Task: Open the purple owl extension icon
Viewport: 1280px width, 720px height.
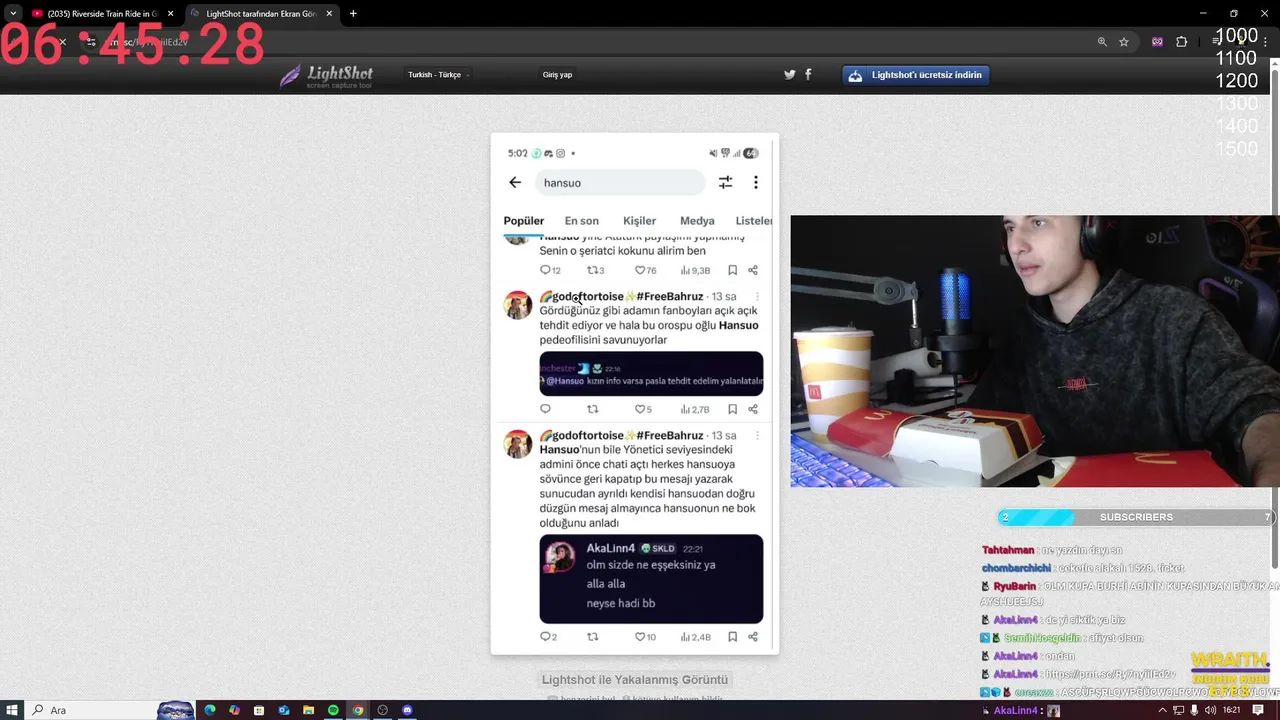Action: click(1157, 42)
